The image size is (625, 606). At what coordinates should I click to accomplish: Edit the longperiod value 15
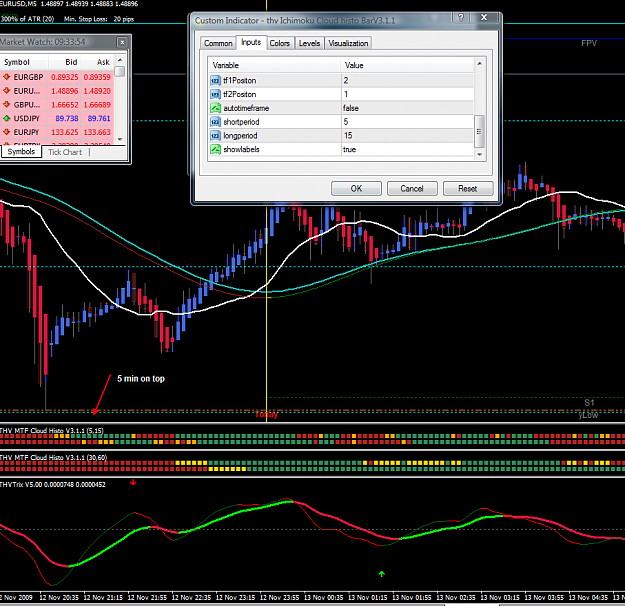point(407,136)
